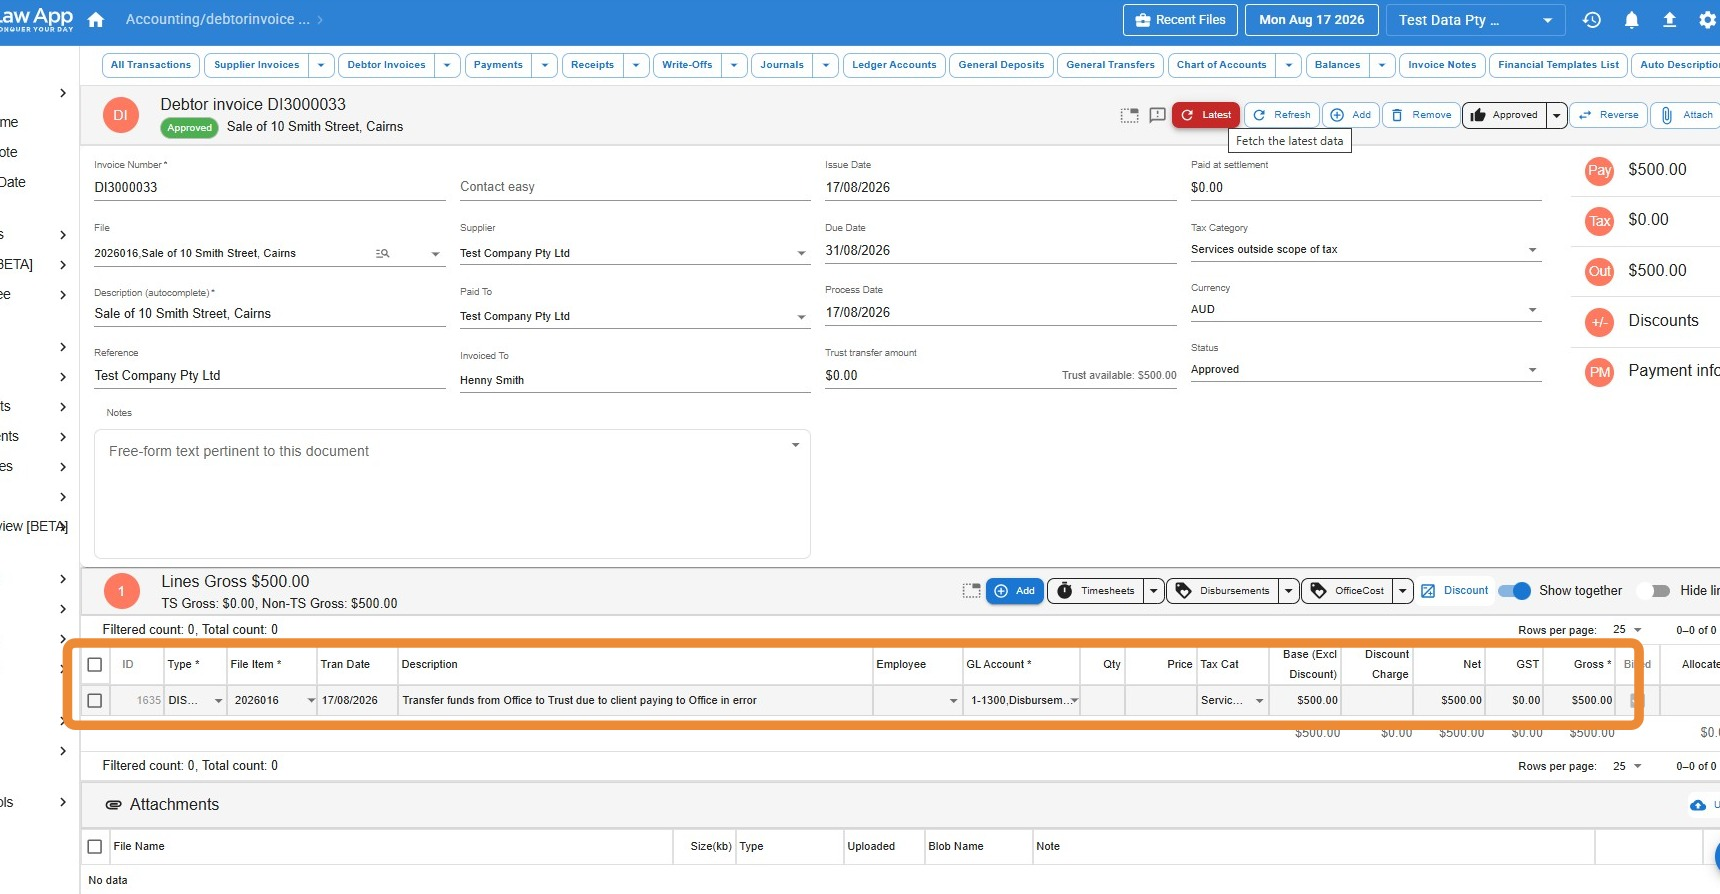Open the File field dropdown arrow
This screenshot has height=894, width=1720.
(x=435, y=254)
